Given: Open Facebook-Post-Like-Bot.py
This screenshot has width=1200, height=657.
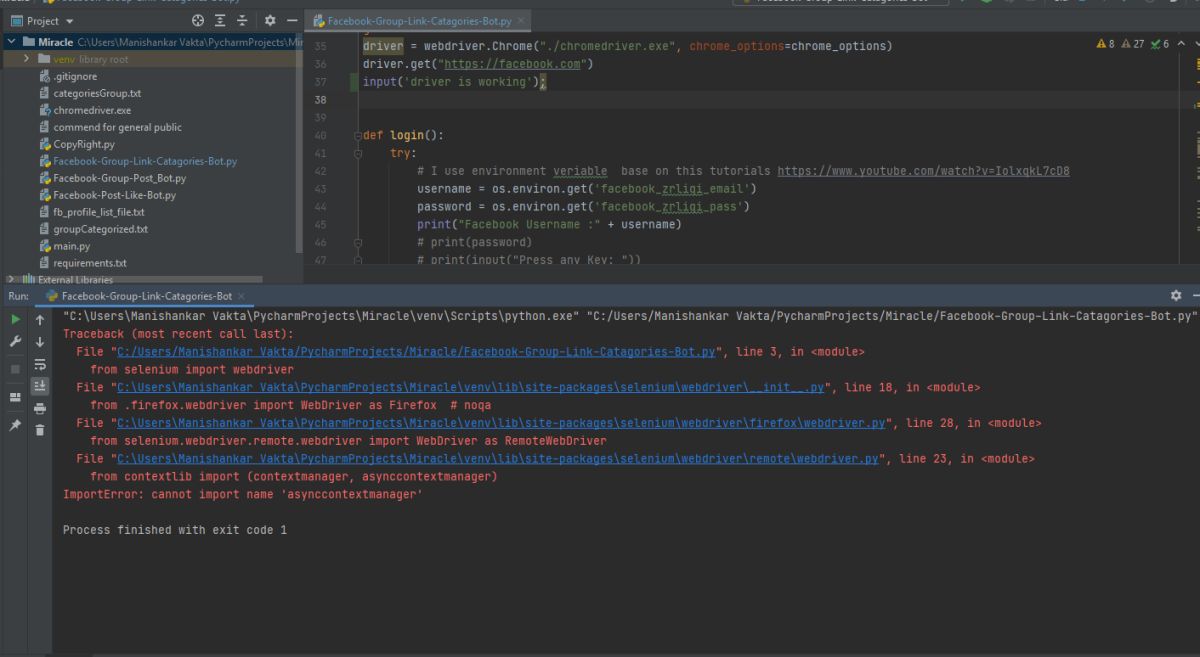Looking at the screenshot, I should pos(114,195).
